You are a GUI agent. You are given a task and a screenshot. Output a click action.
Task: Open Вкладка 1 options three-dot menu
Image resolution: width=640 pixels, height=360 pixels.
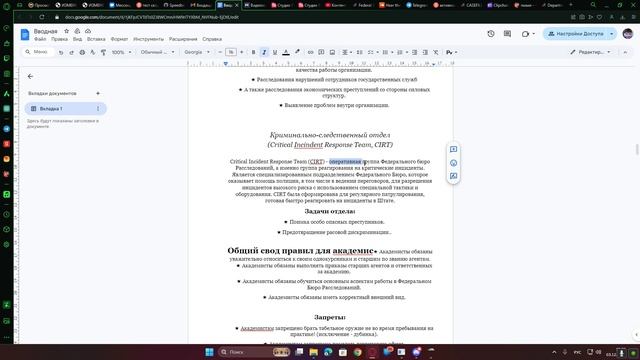click(x=98, y=109)
